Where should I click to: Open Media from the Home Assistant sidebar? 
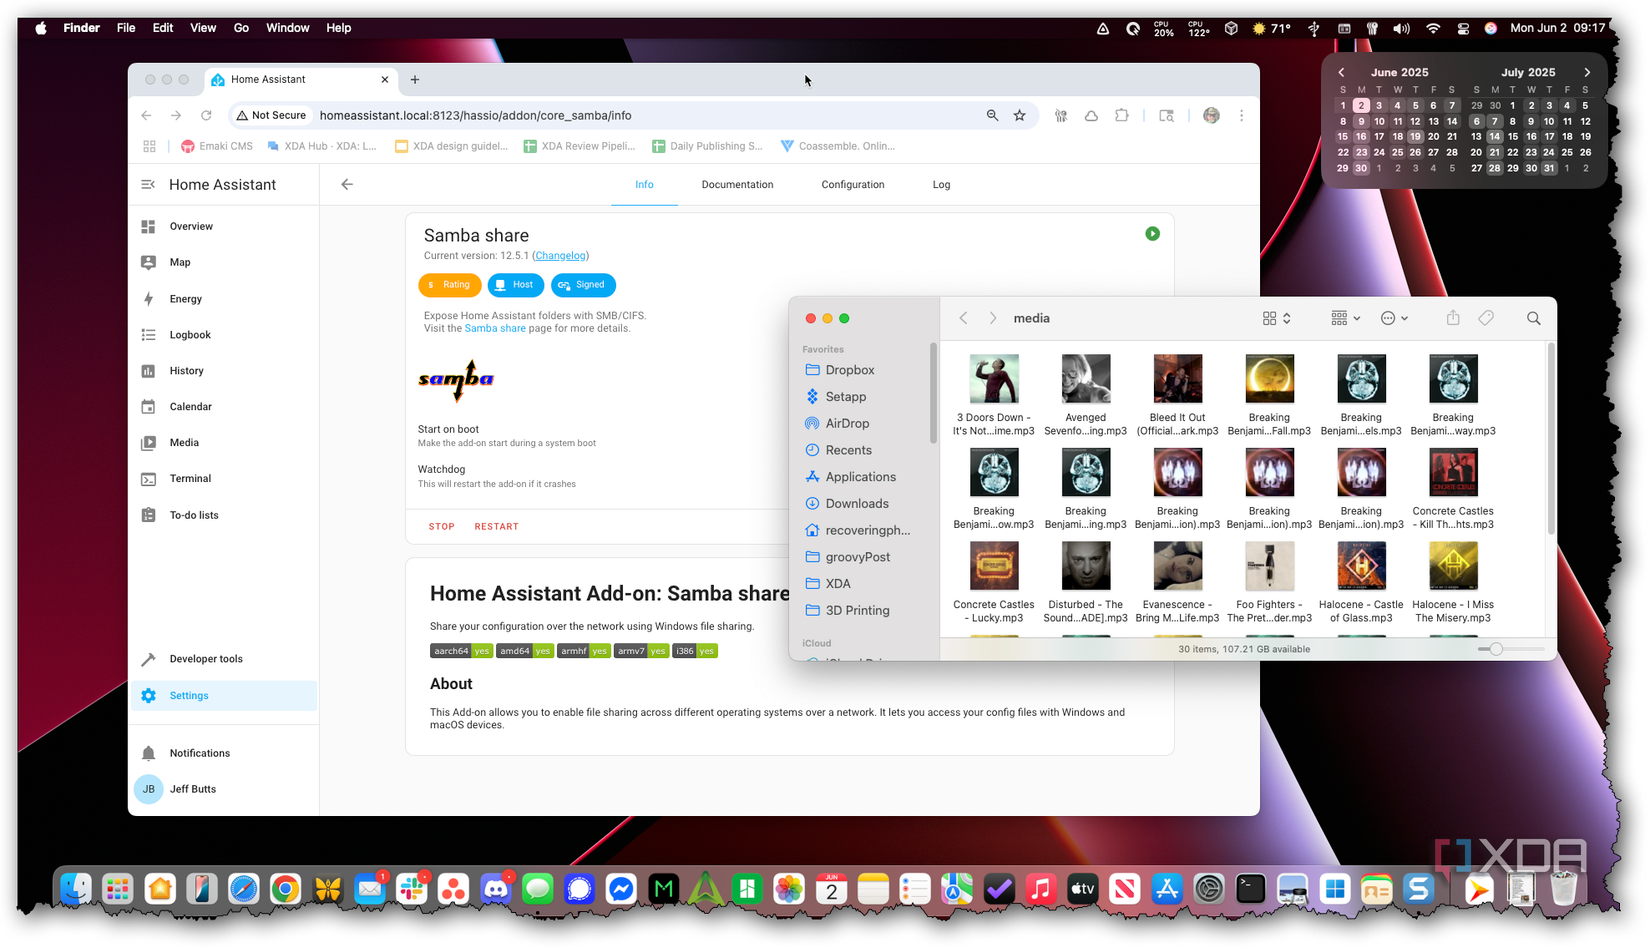point(184,442)
